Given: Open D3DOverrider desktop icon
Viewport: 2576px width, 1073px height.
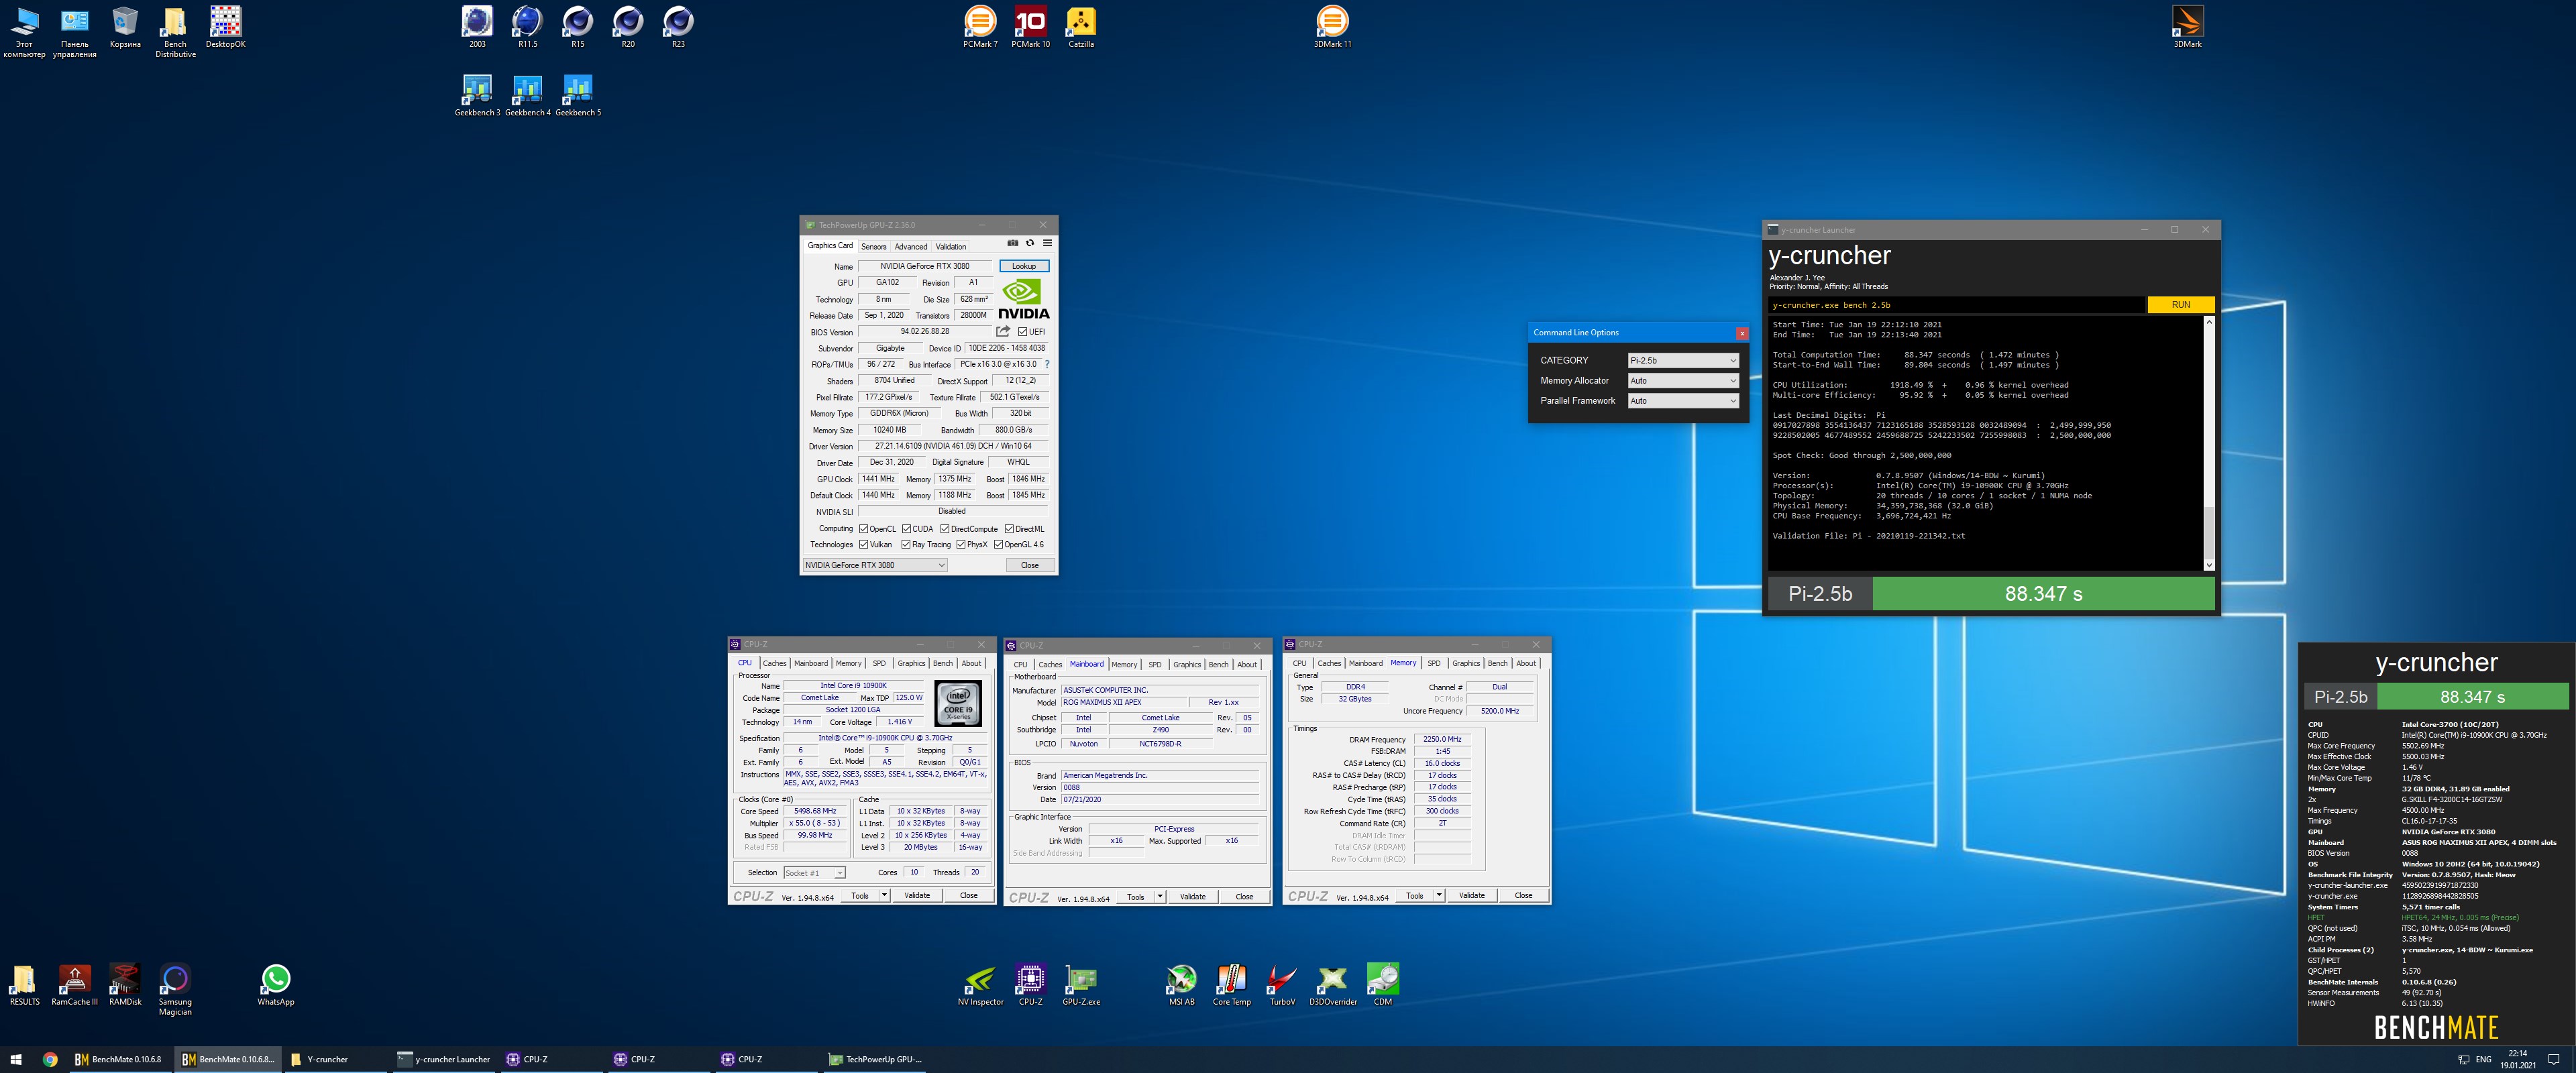Looking at the screenshot, I should point(1333,984).
